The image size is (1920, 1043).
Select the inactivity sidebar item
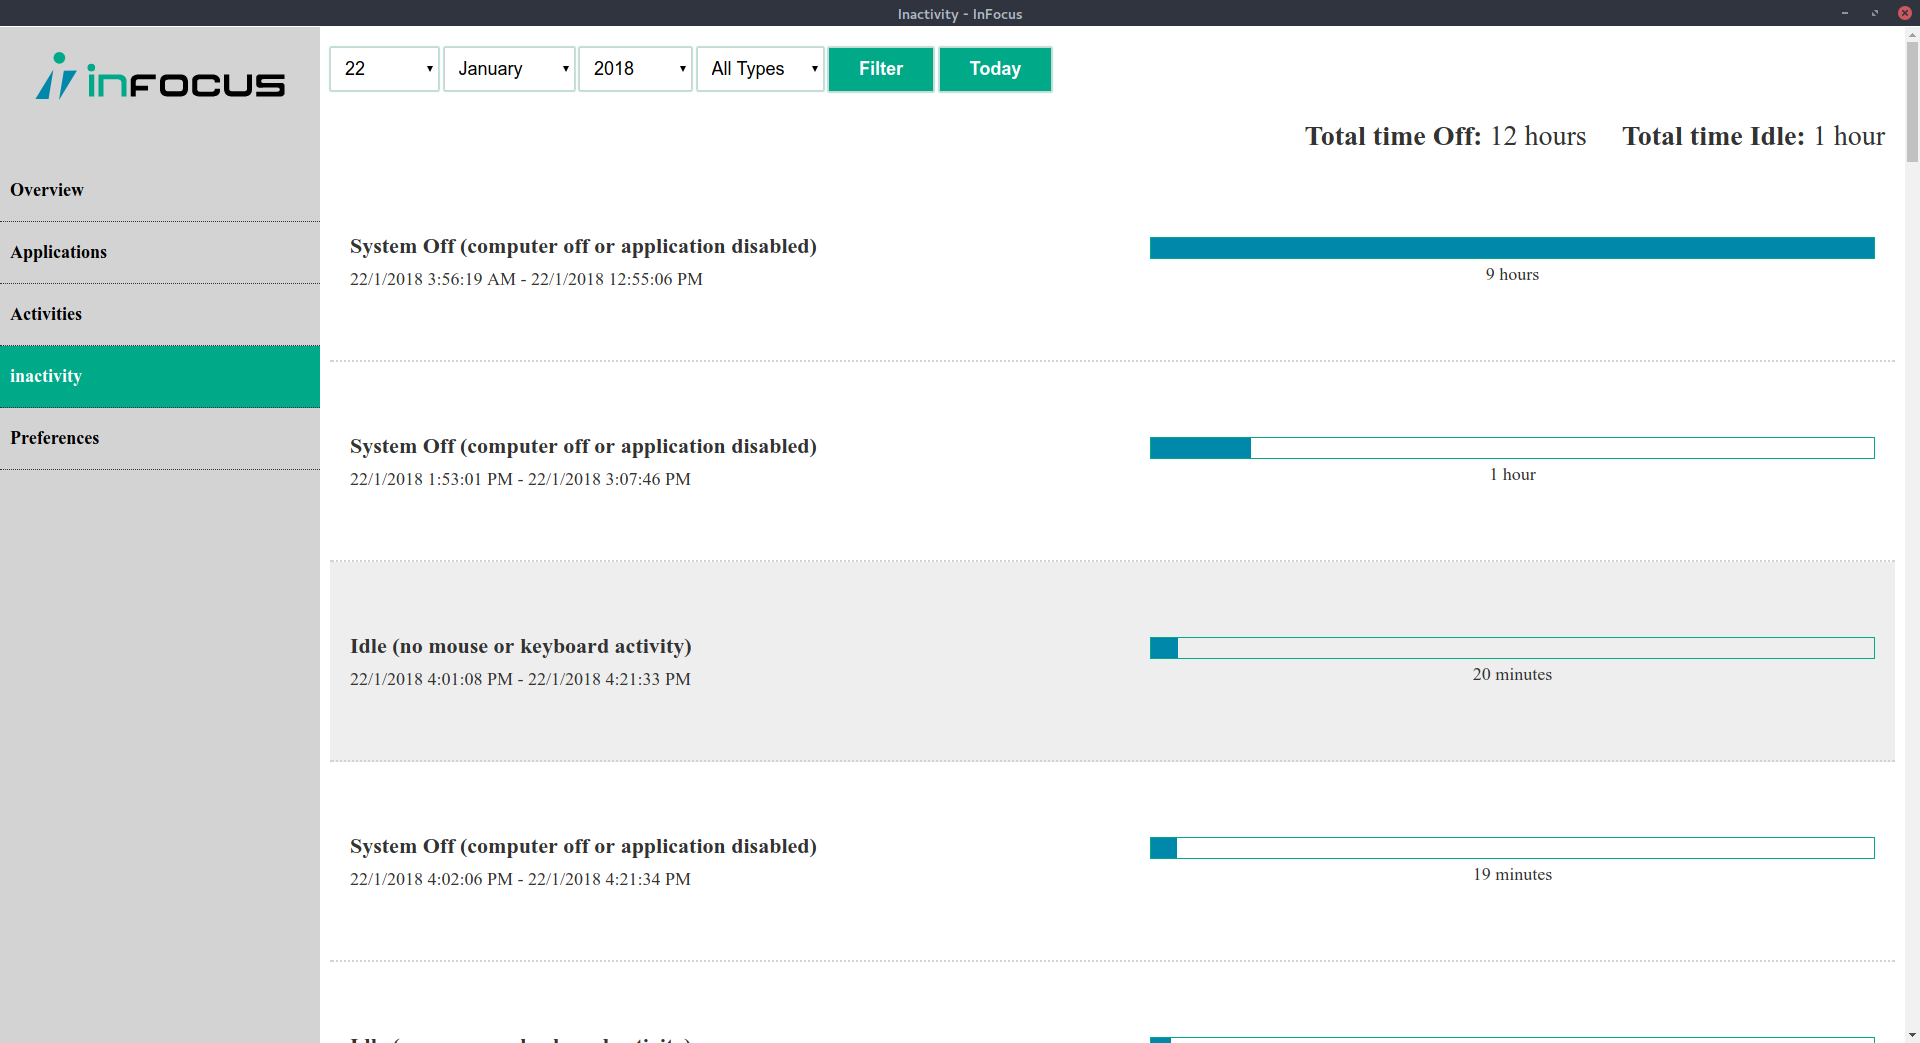point(160,376)
